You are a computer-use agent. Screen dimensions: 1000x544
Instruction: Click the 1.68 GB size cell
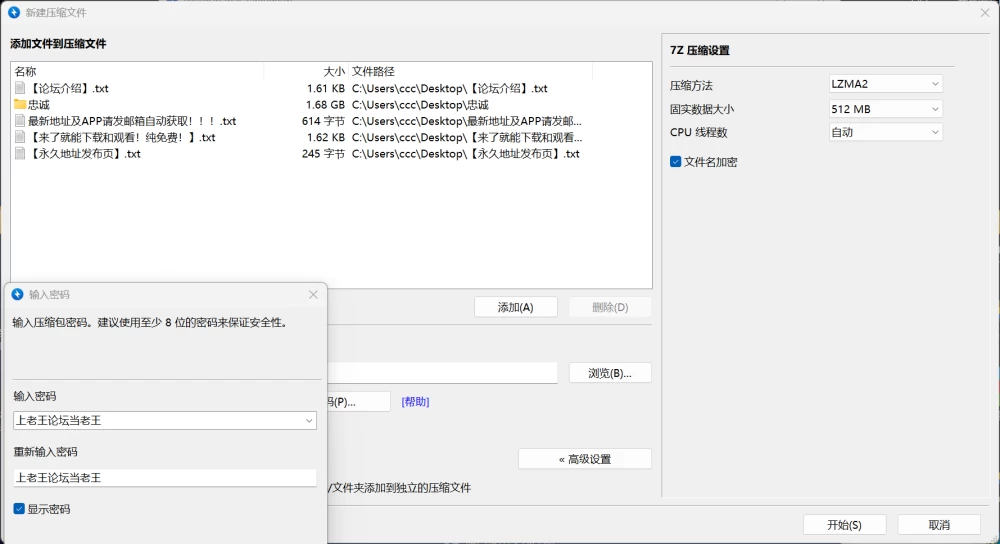tap(325, 105)
